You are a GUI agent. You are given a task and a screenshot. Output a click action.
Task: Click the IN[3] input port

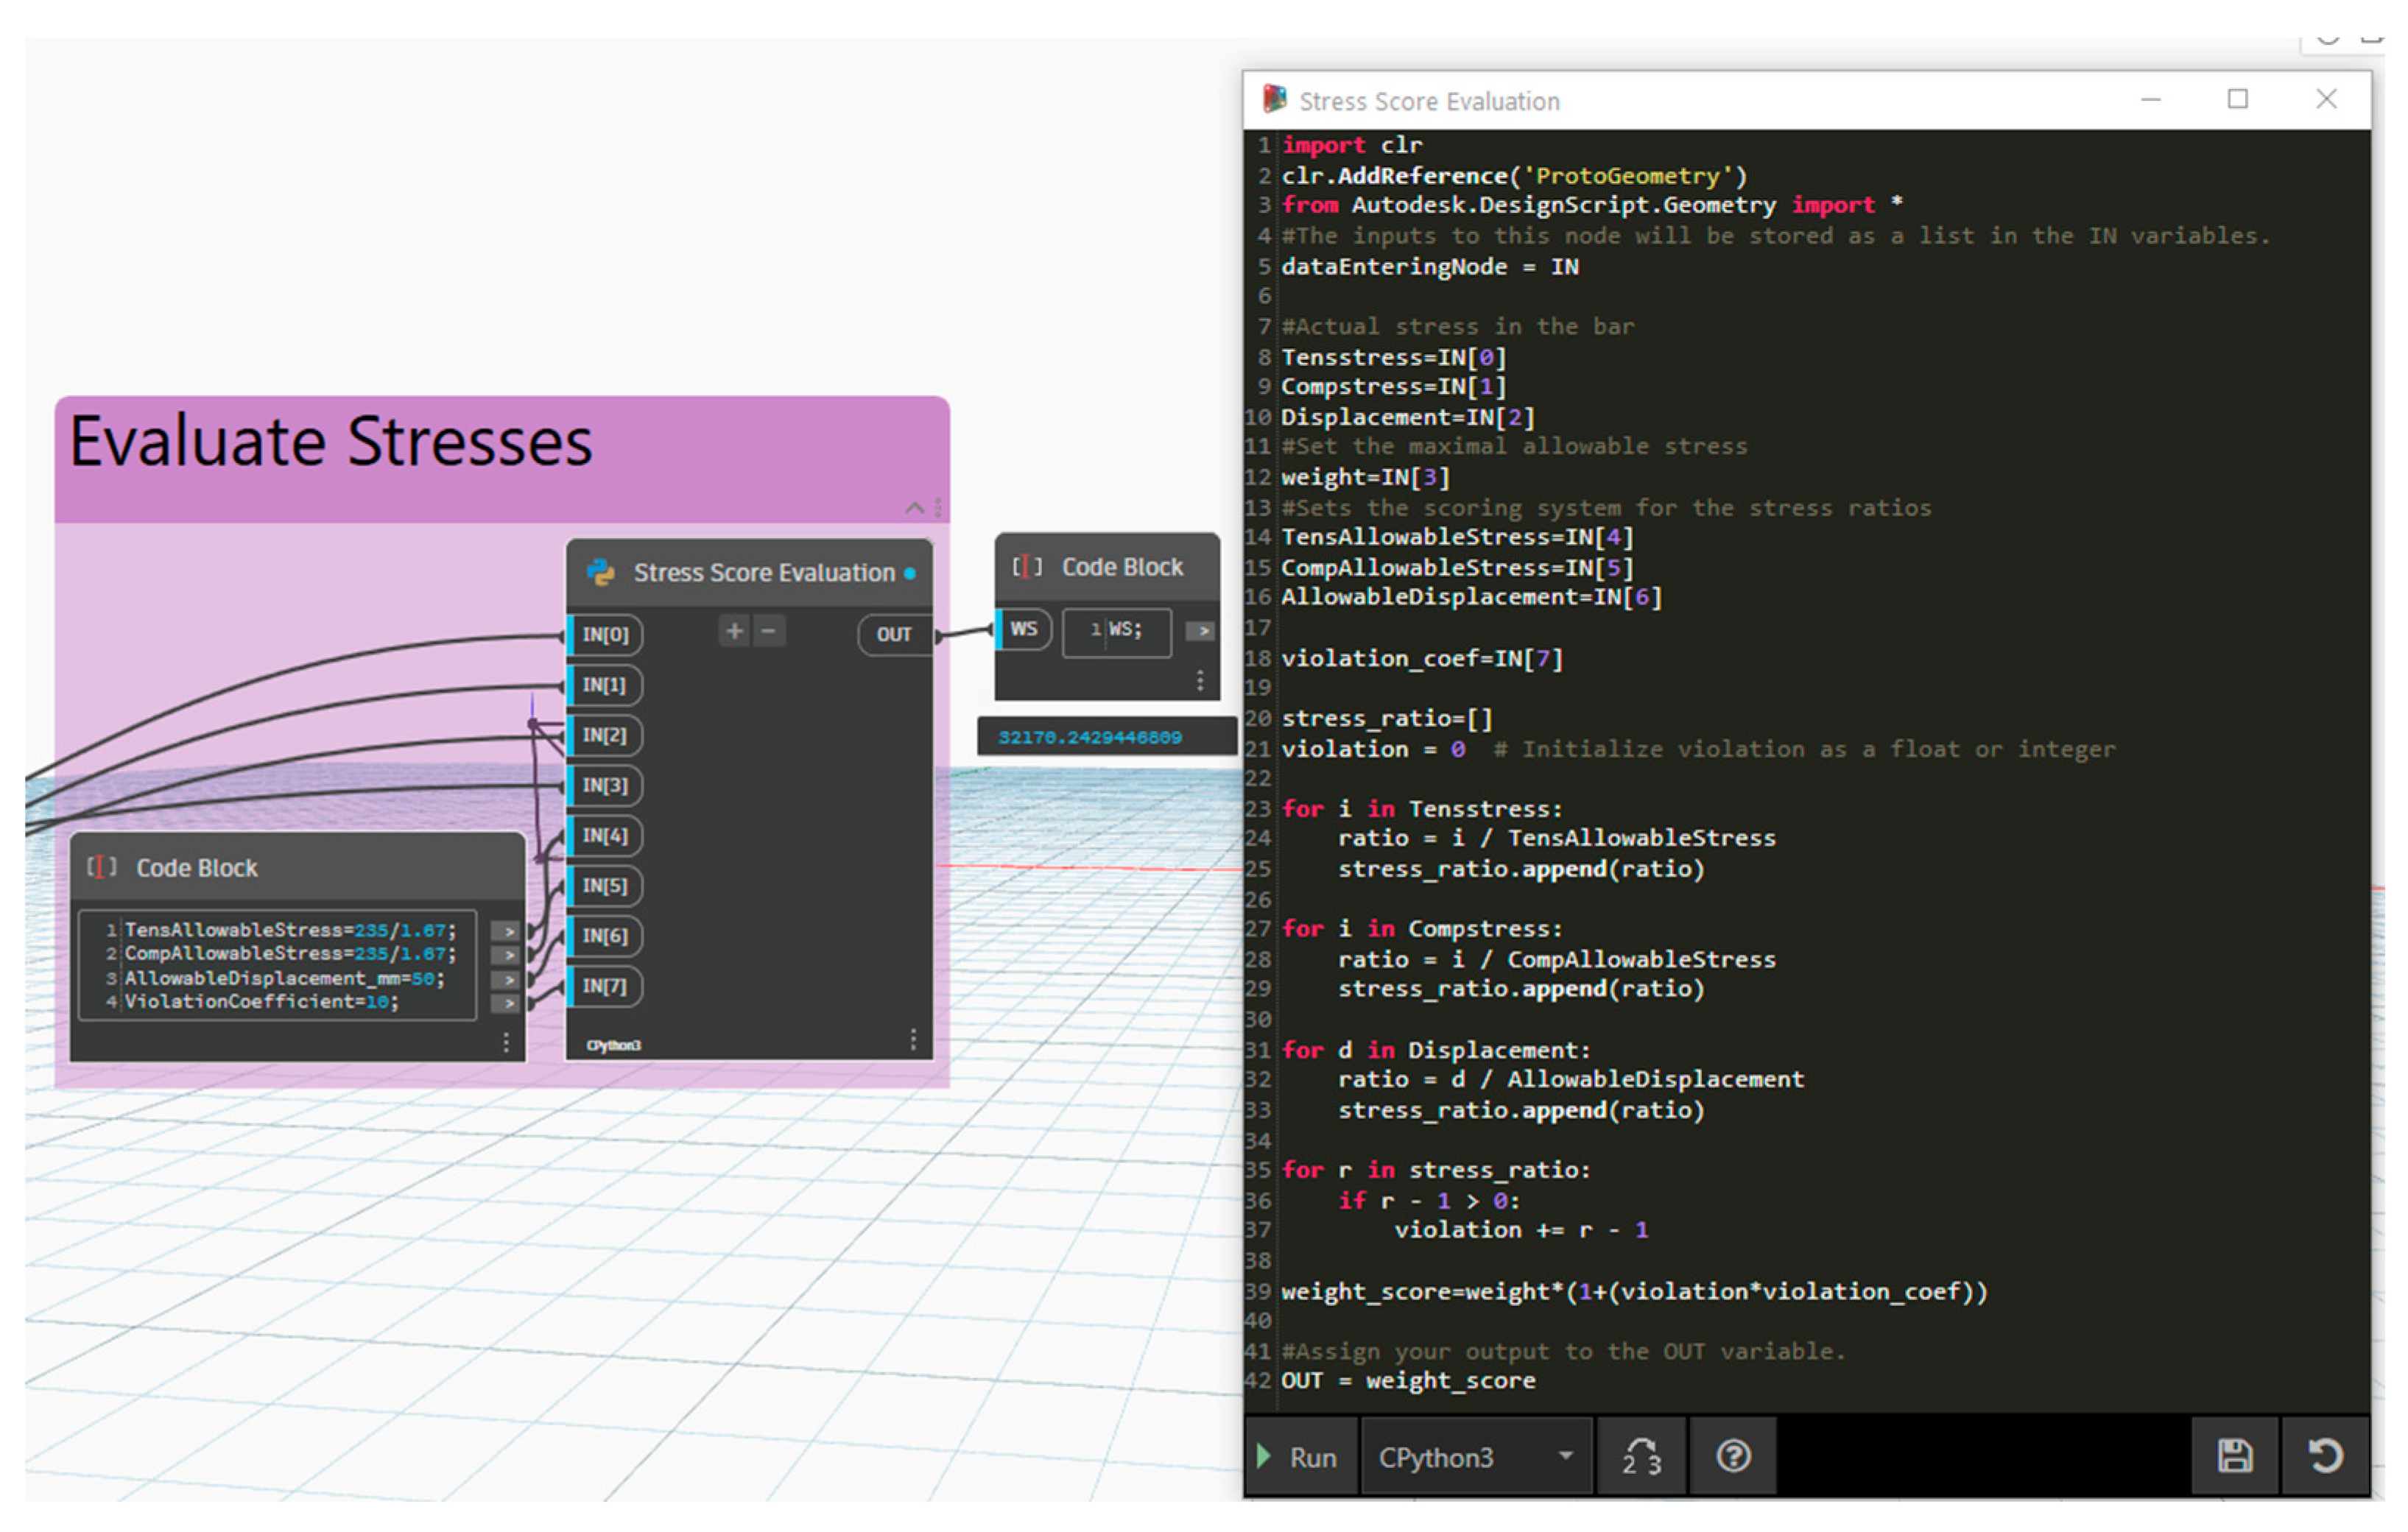(x=605, y=785)
